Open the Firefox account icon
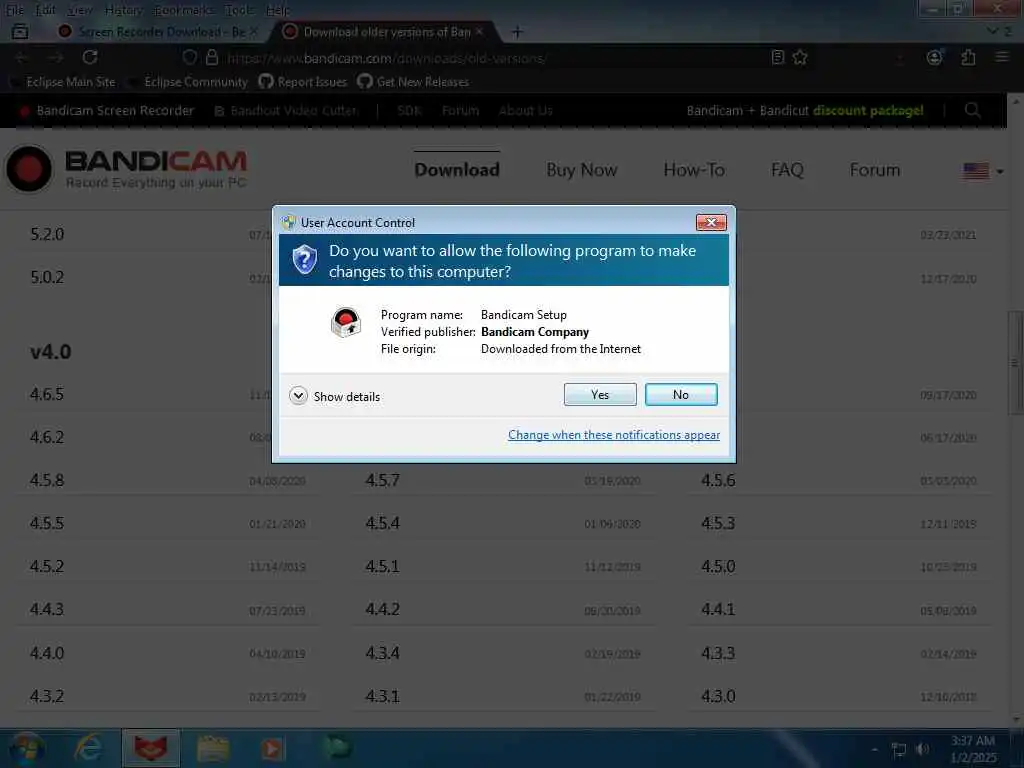 [935, 57]
